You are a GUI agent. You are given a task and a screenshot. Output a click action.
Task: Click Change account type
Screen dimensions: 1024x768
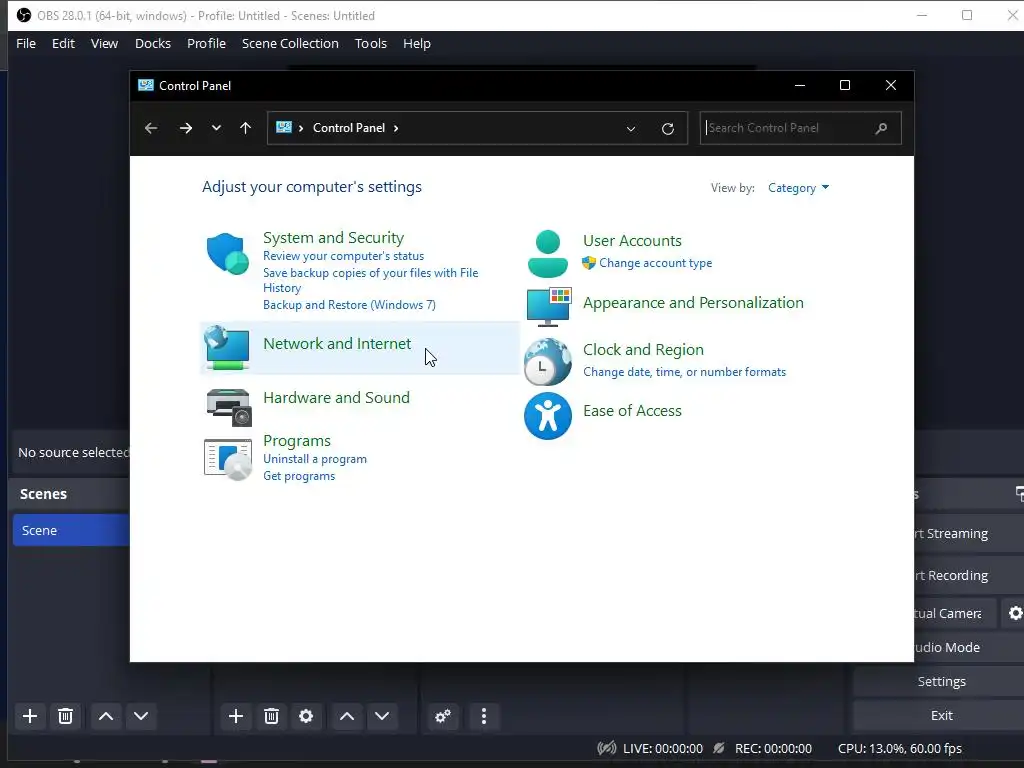[655, 263]
